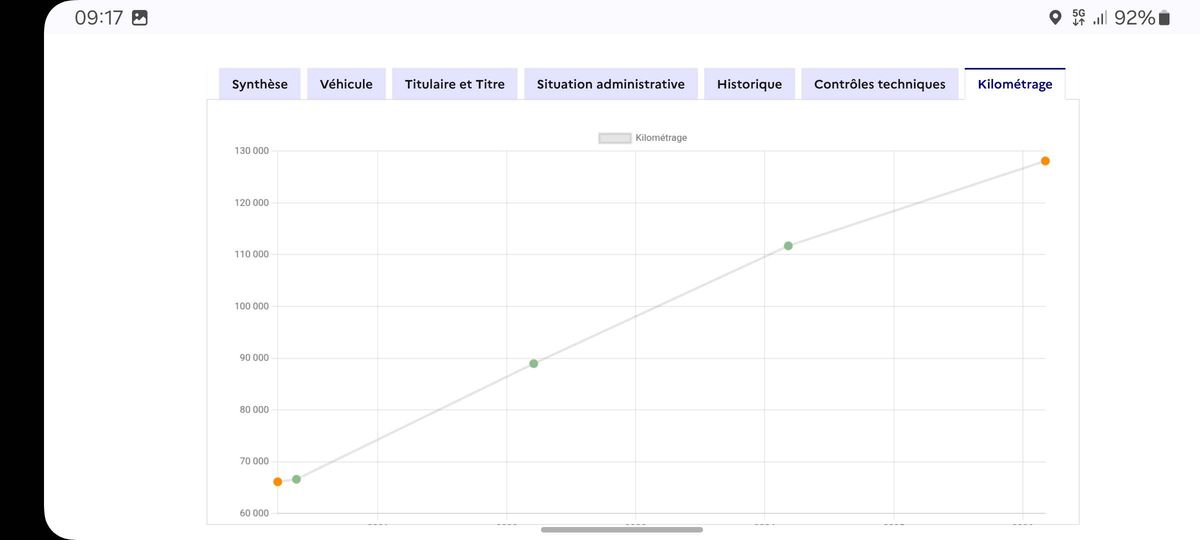Open the Contrôles techniques tab

tap(880, 84)
